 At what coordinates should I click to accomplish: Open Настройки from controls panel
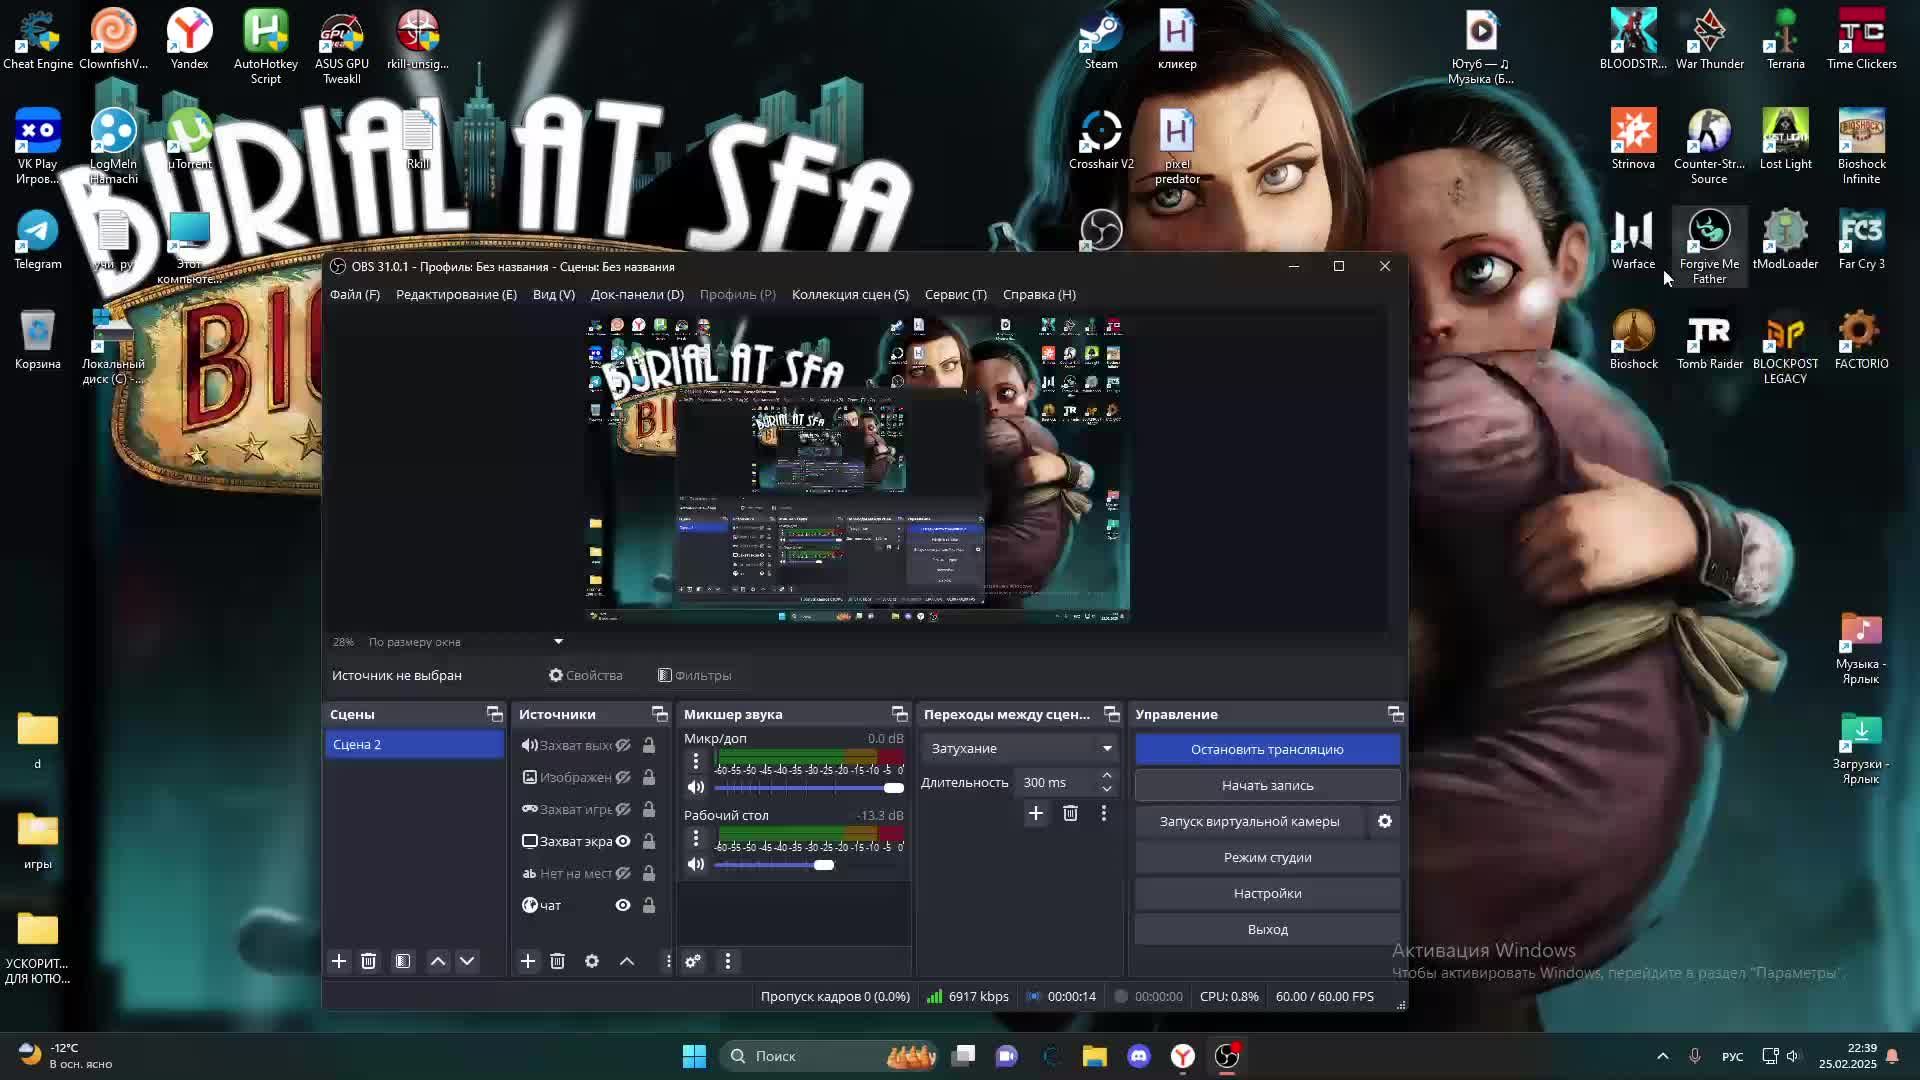pyautogui.click(x=1267, y=893)
